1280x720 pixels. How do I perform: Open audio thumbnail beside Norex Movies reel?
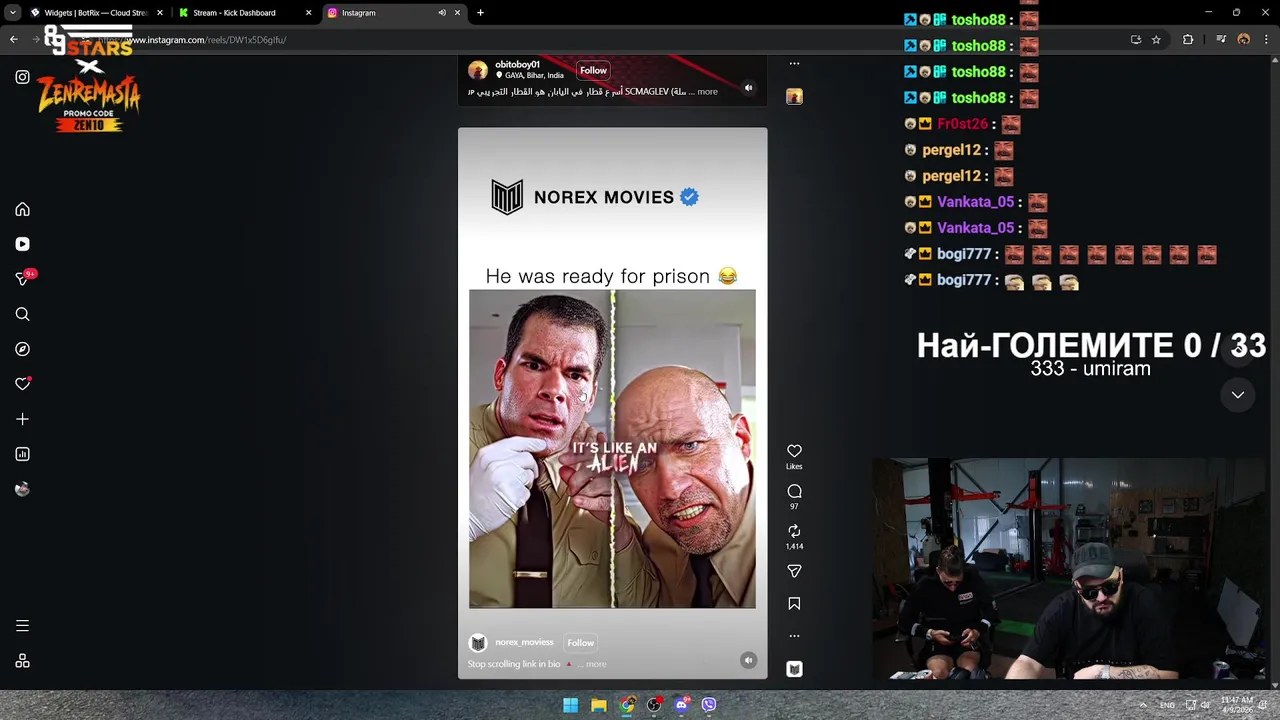coord(794,669)
